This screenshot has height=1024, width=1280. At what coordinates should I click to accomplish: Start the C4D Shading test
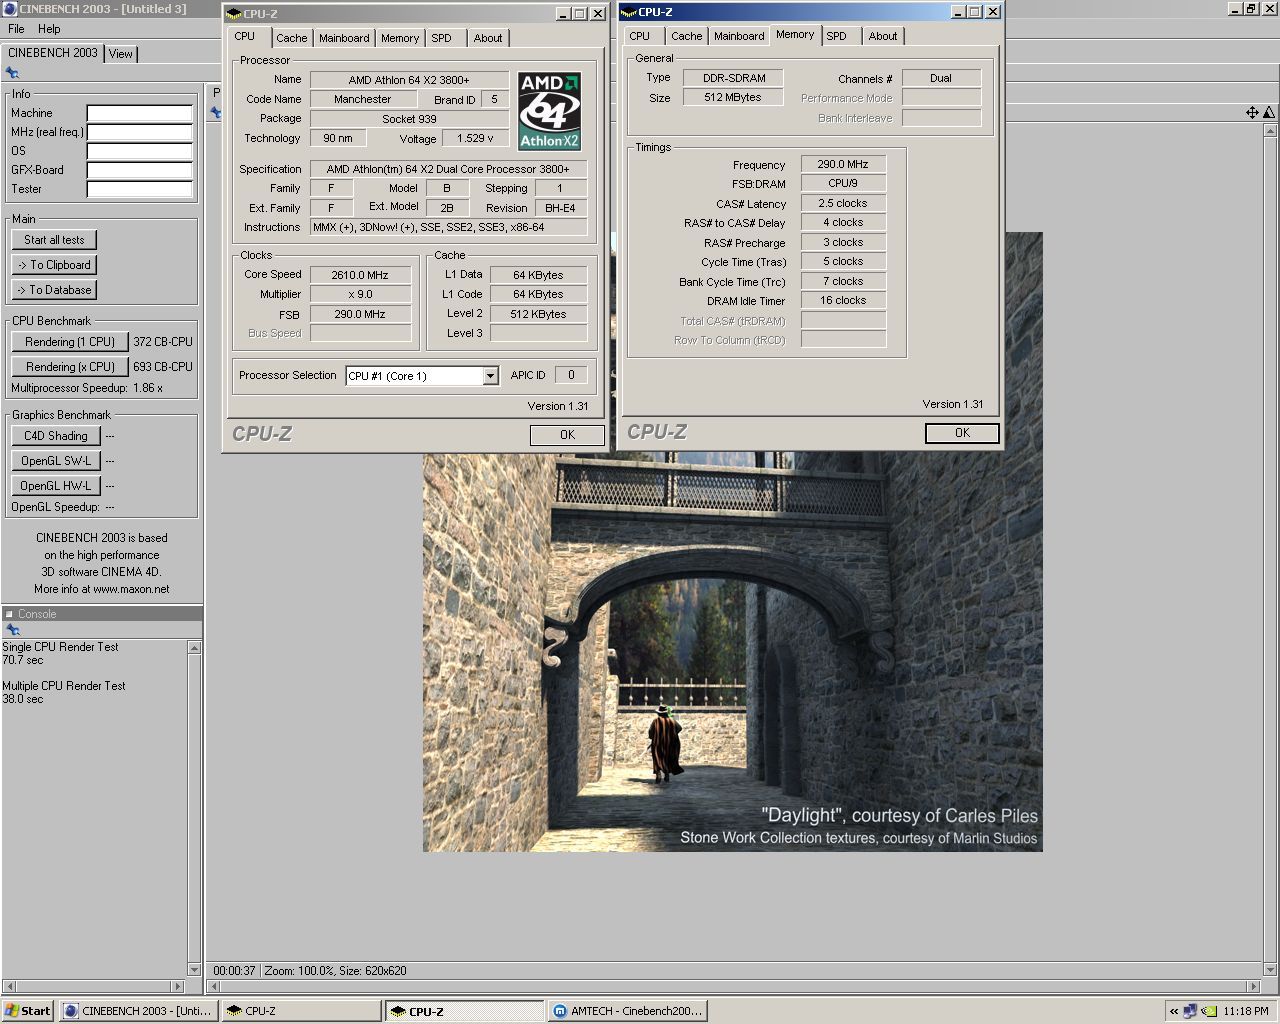(x=56, y=436)
